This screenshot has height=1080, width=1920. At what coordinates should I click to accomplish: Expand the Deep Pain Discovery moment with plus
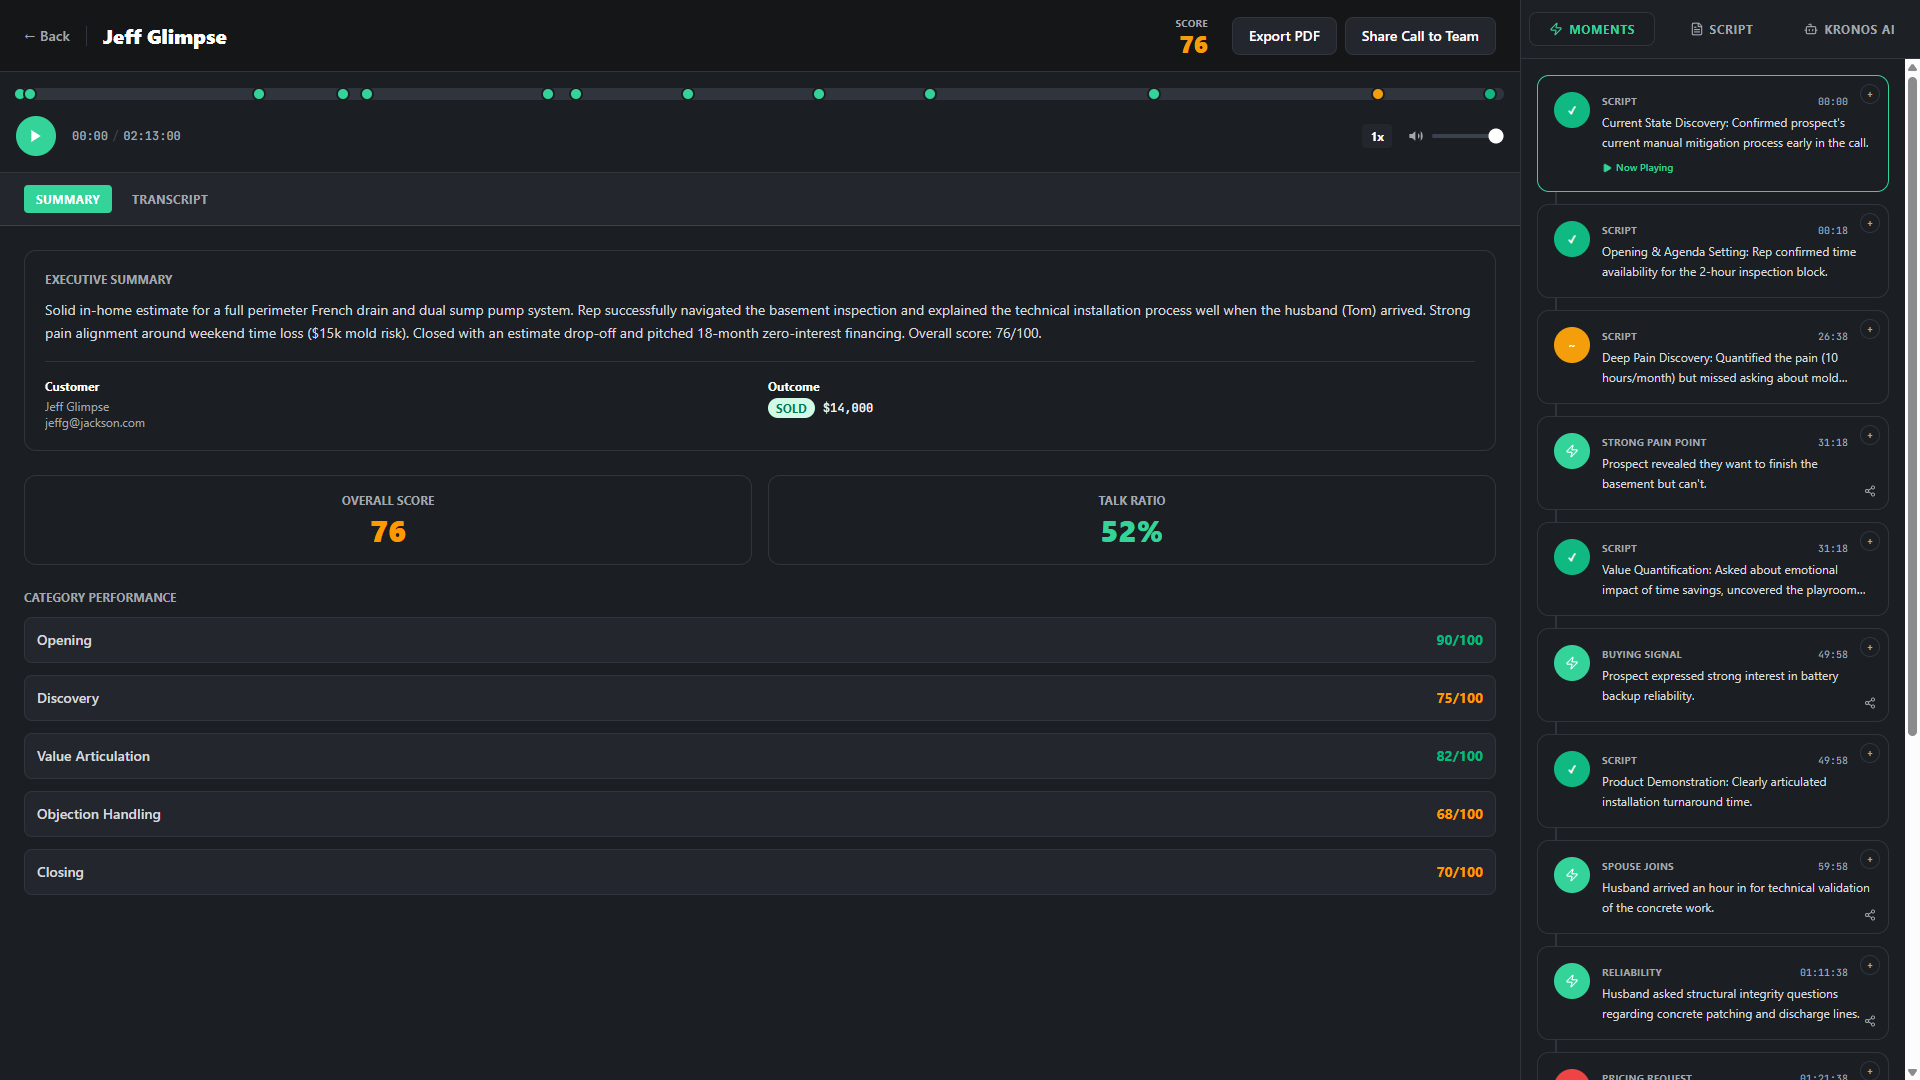pyautogui.click(x=1869, y=330)
